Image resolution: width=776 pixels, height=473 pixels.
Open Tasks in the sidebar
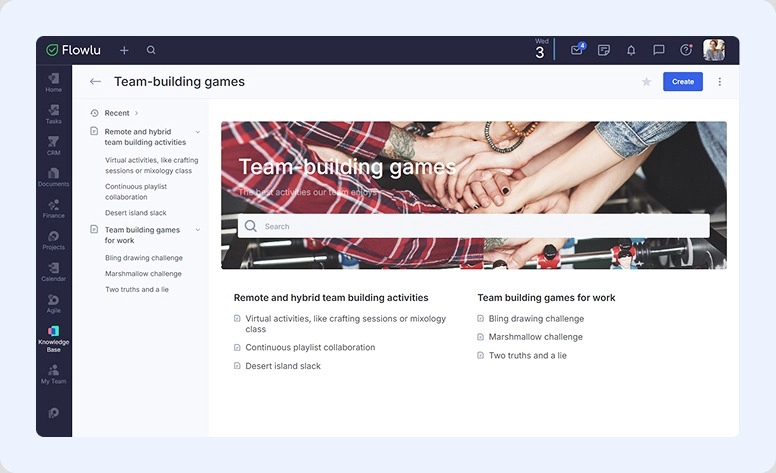point(53,114)
